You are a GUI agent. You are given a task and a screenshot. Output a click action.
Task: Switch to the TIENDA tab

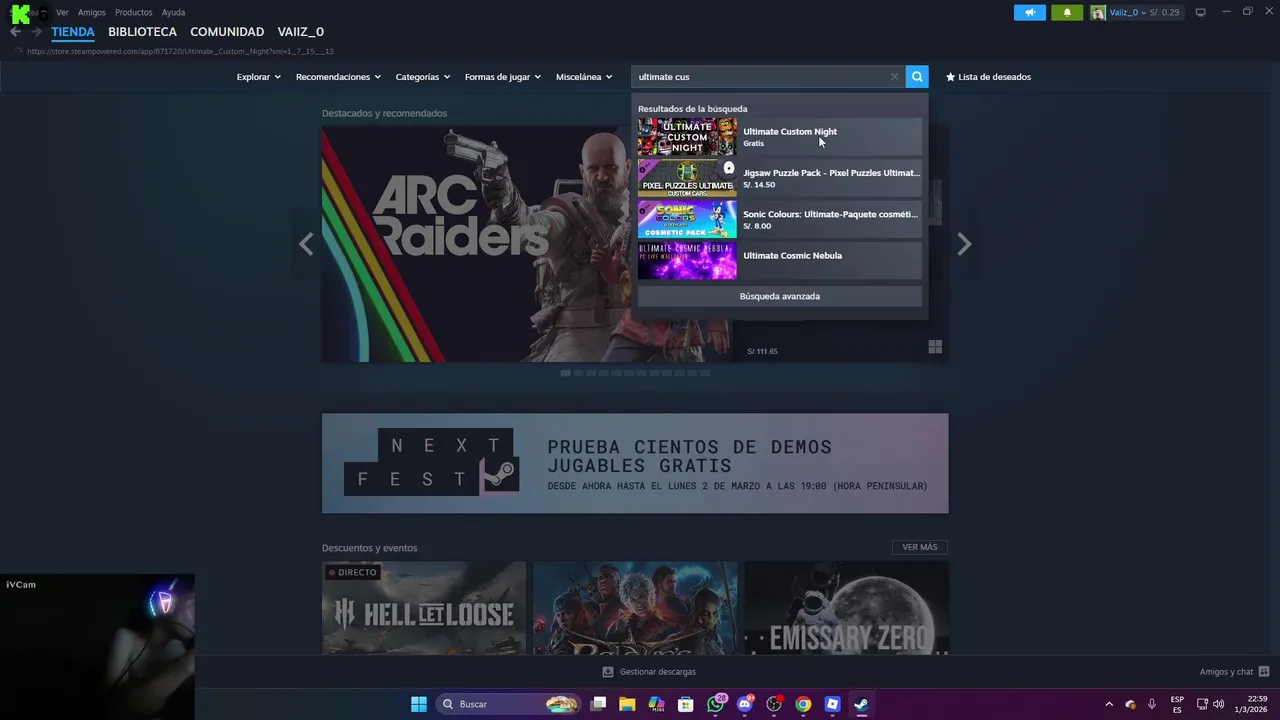pyautogui.click(x=73, y=32)
